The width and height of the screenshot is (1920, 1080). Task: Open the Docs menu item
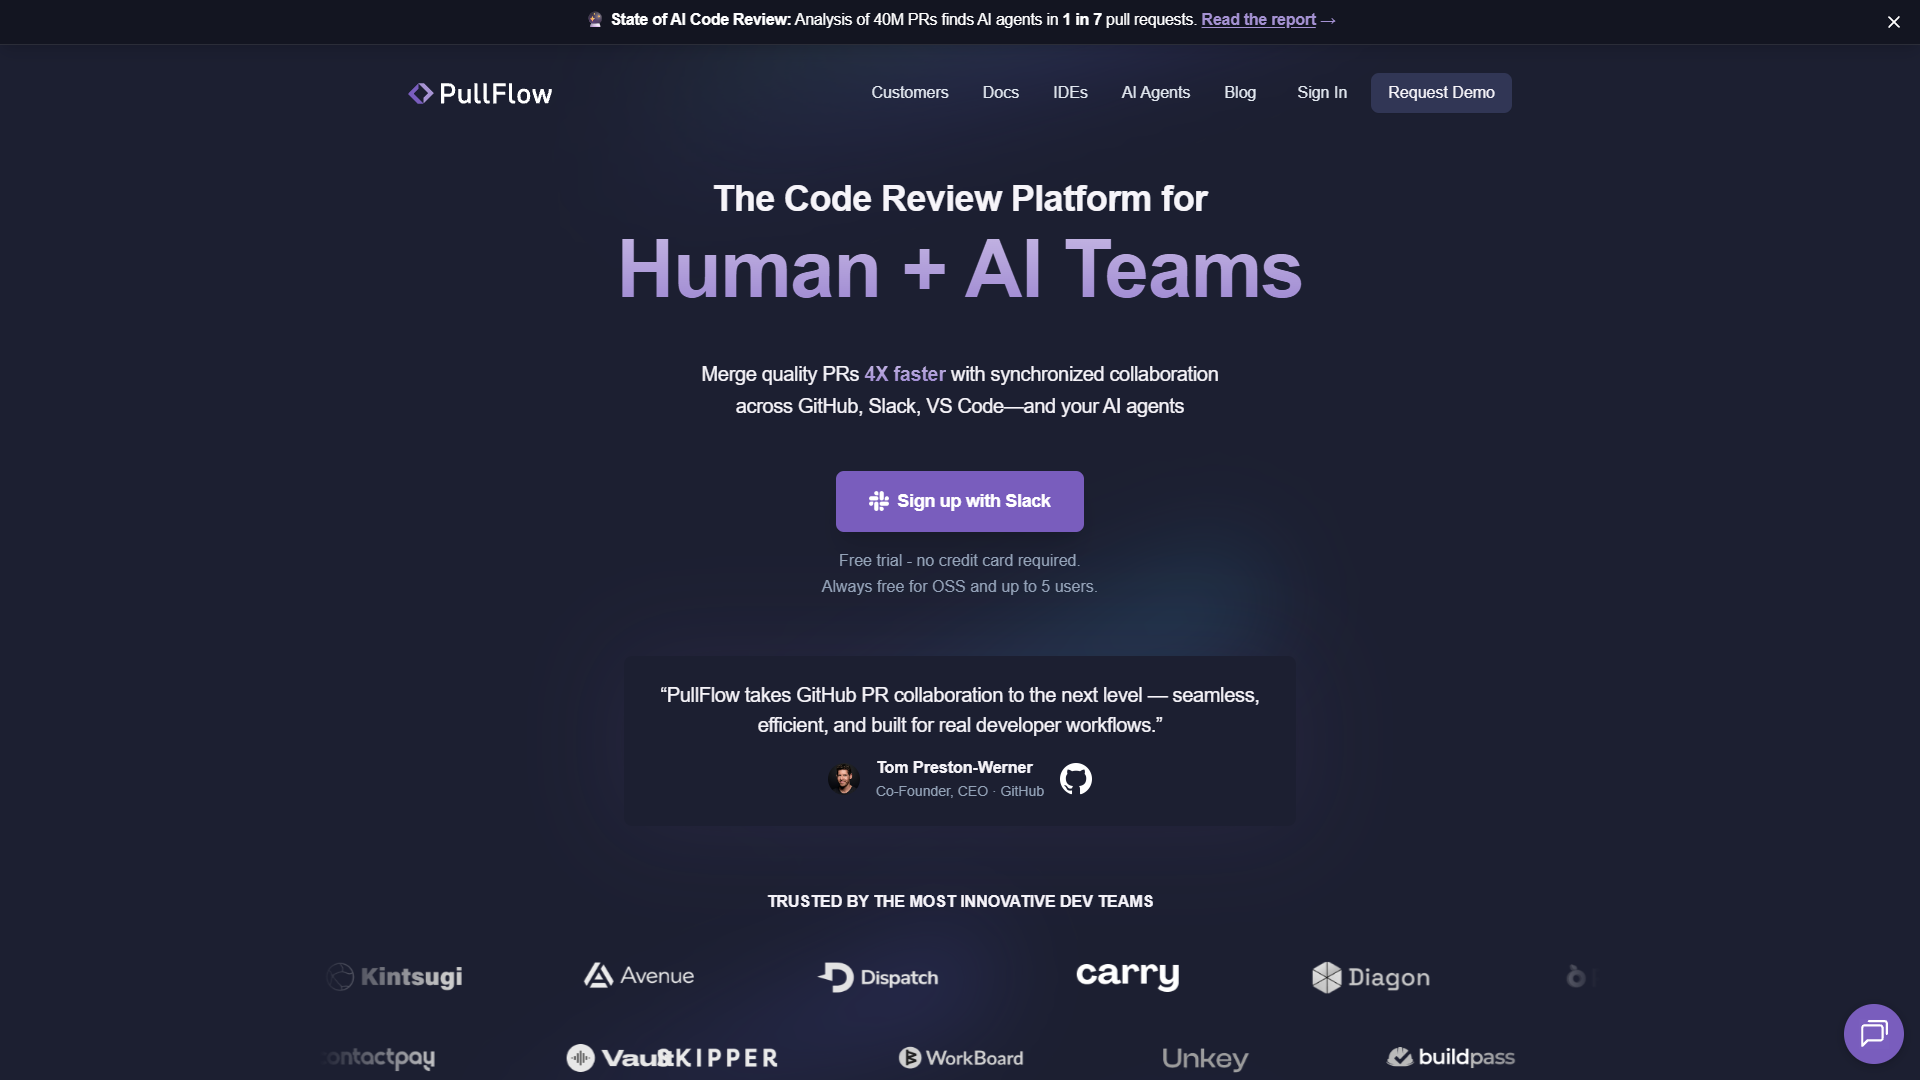(x=1001, y=92)
